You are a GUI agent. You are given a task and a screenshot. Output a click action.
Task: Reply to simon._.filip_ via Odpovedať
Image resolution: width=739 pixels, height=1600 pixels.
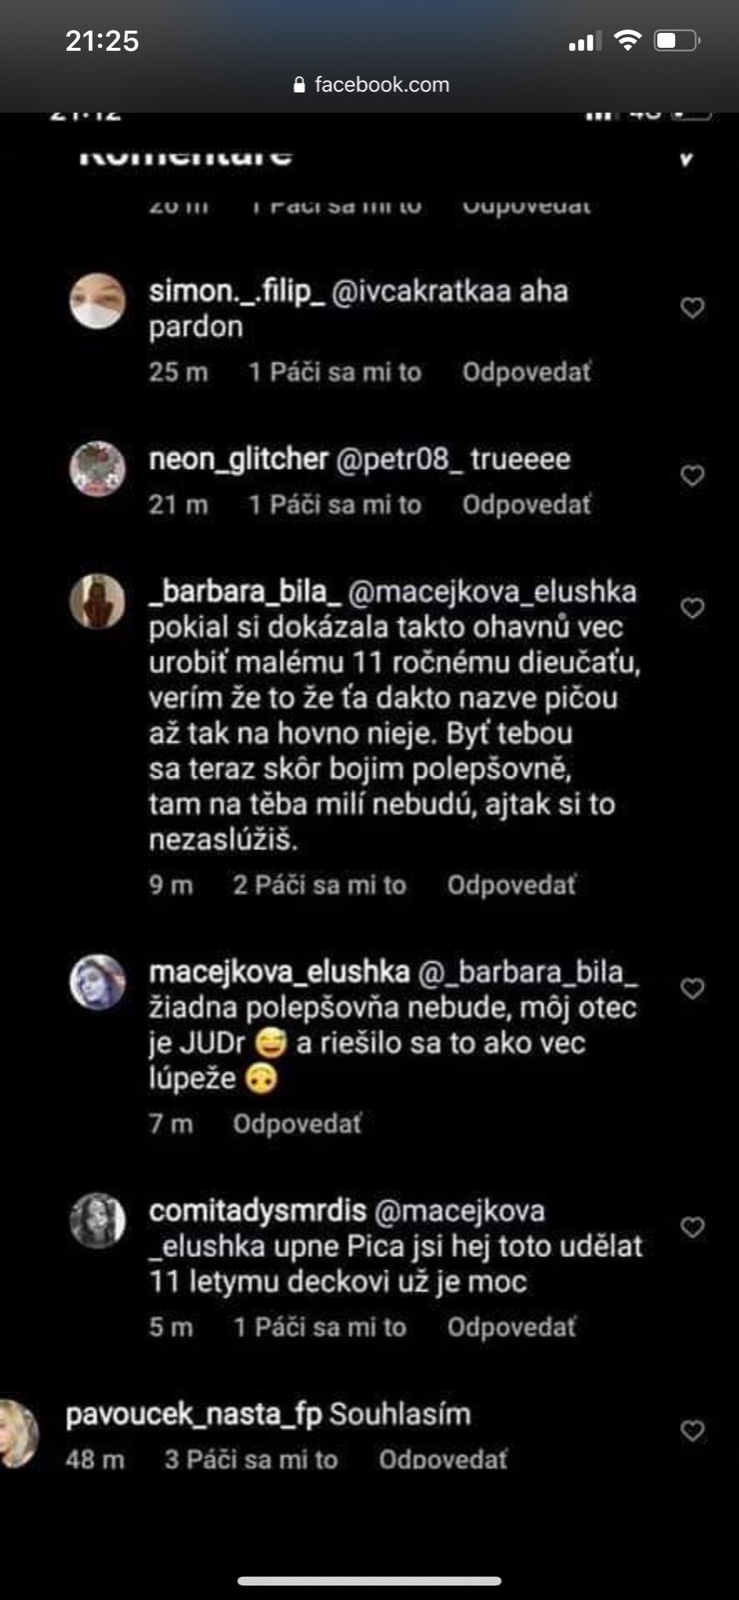pos(526,372)
